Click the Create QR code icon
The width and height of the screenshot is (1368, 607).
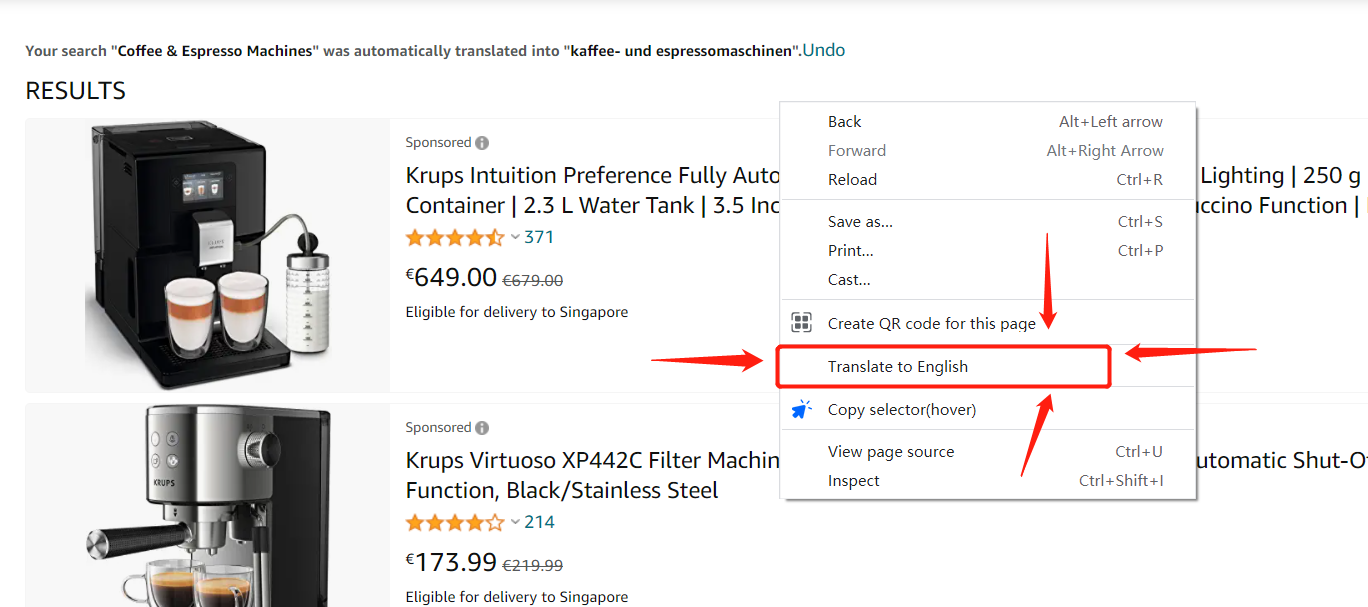point(801,322)
